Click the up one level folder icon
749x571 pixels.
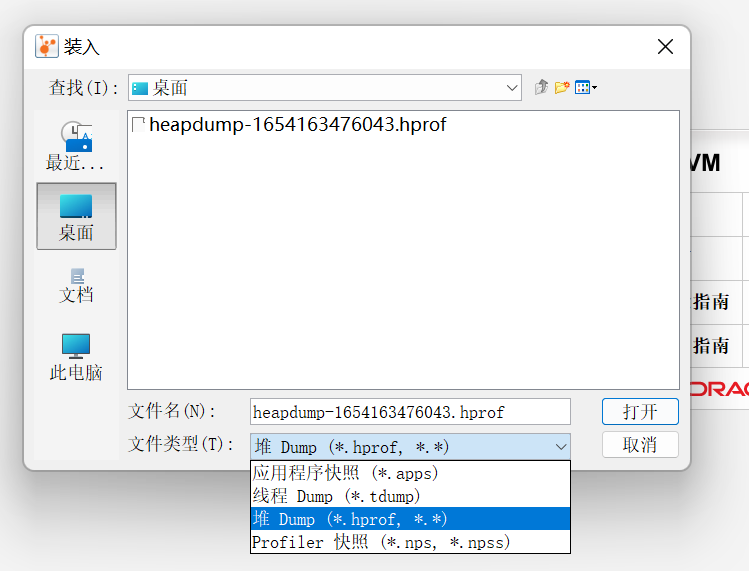point(541,87)
